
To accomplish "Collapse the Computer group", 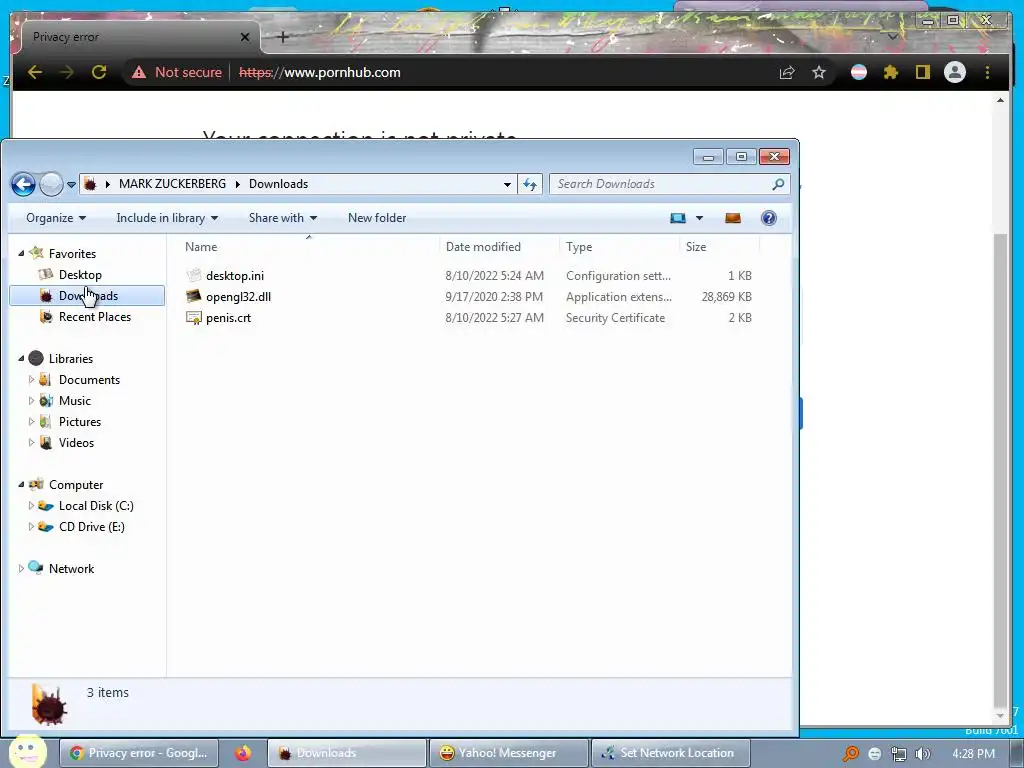I will tap(21, 485).
